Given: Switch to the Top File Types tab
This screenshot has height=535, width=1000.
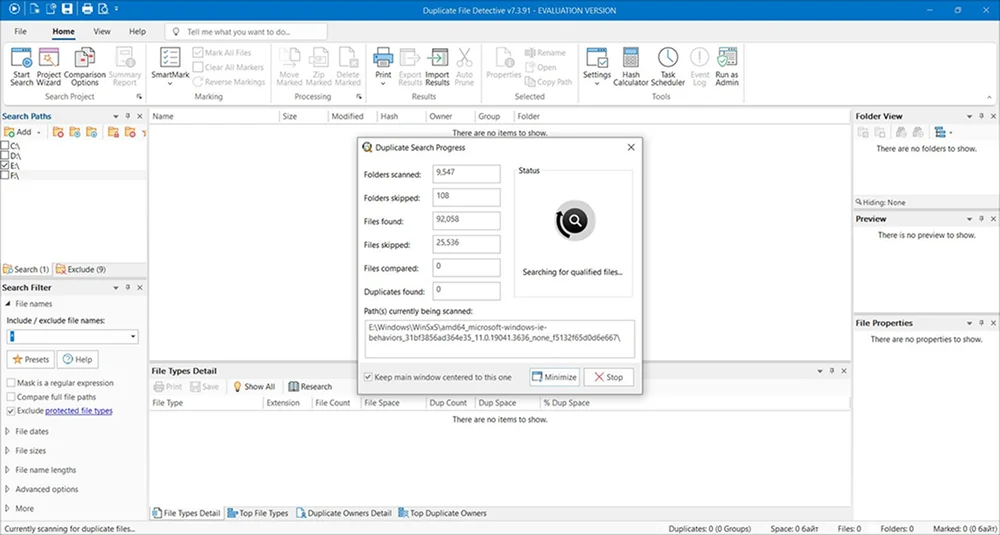Looking at the screenshot, I should point(258,513).
